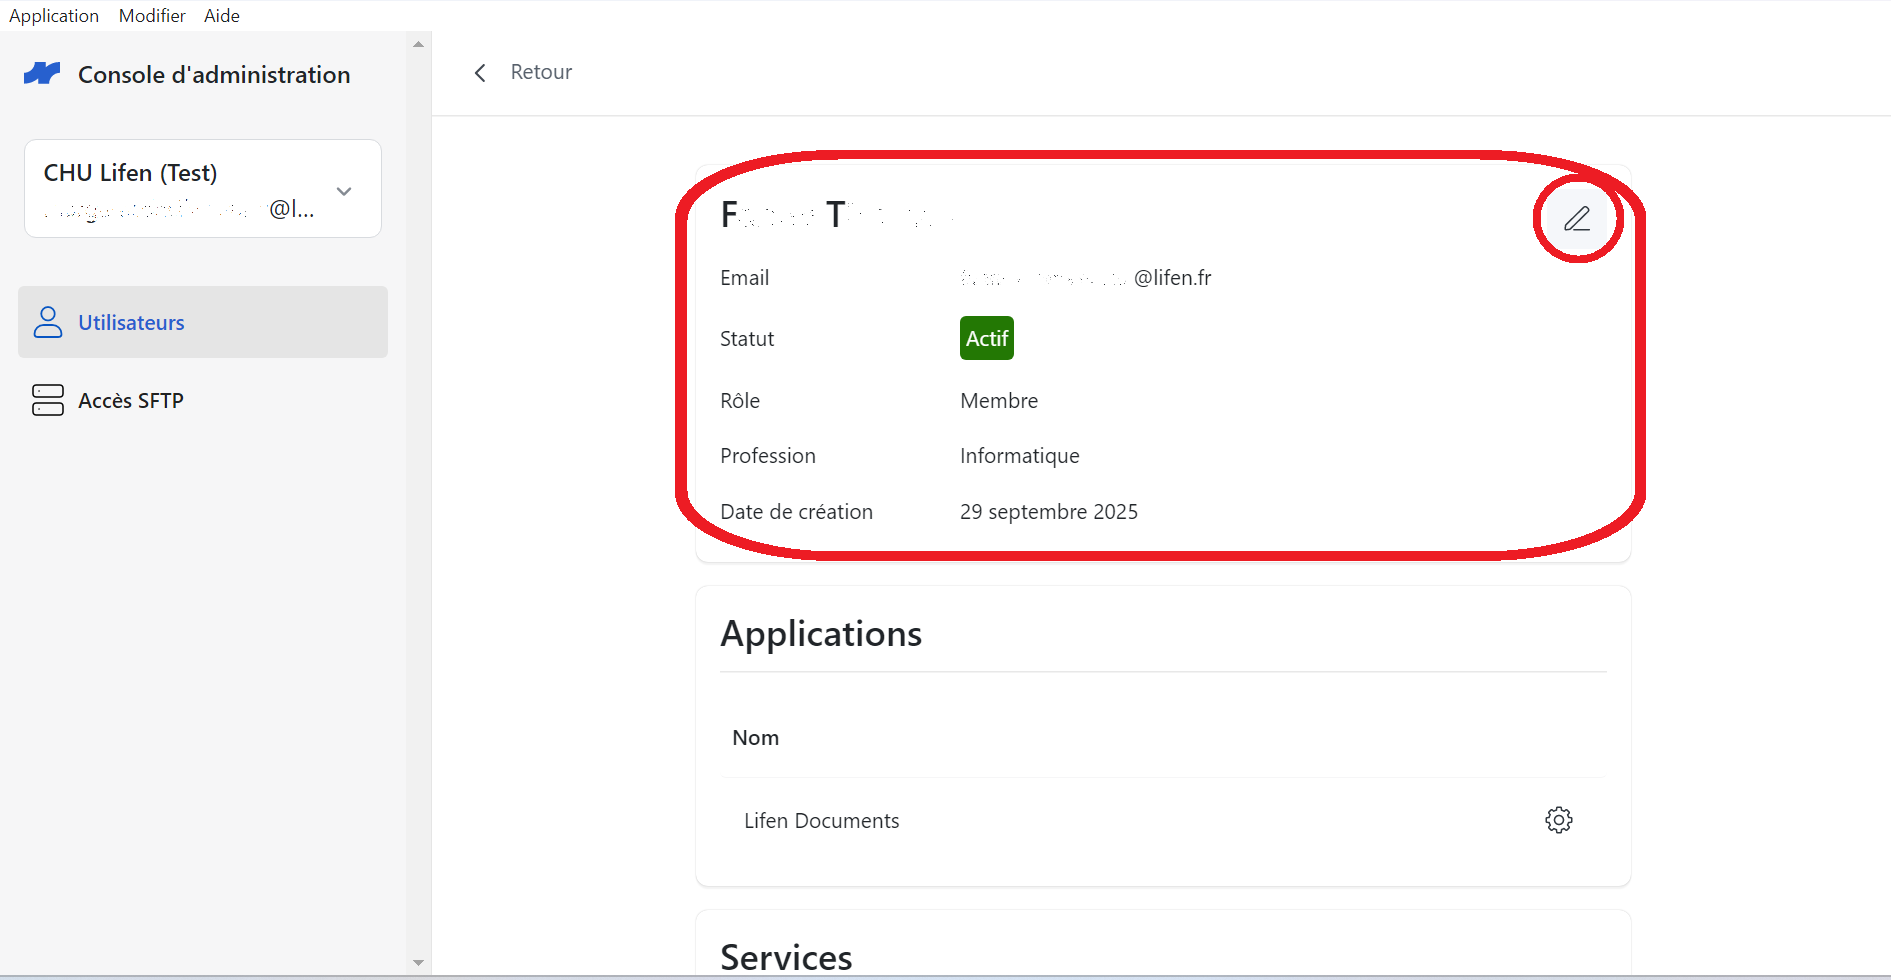Expand the CHU Lifen (Test) organization selector
Image resolution: width=1891 pixels, height=980 pixels.
point(203,189)
